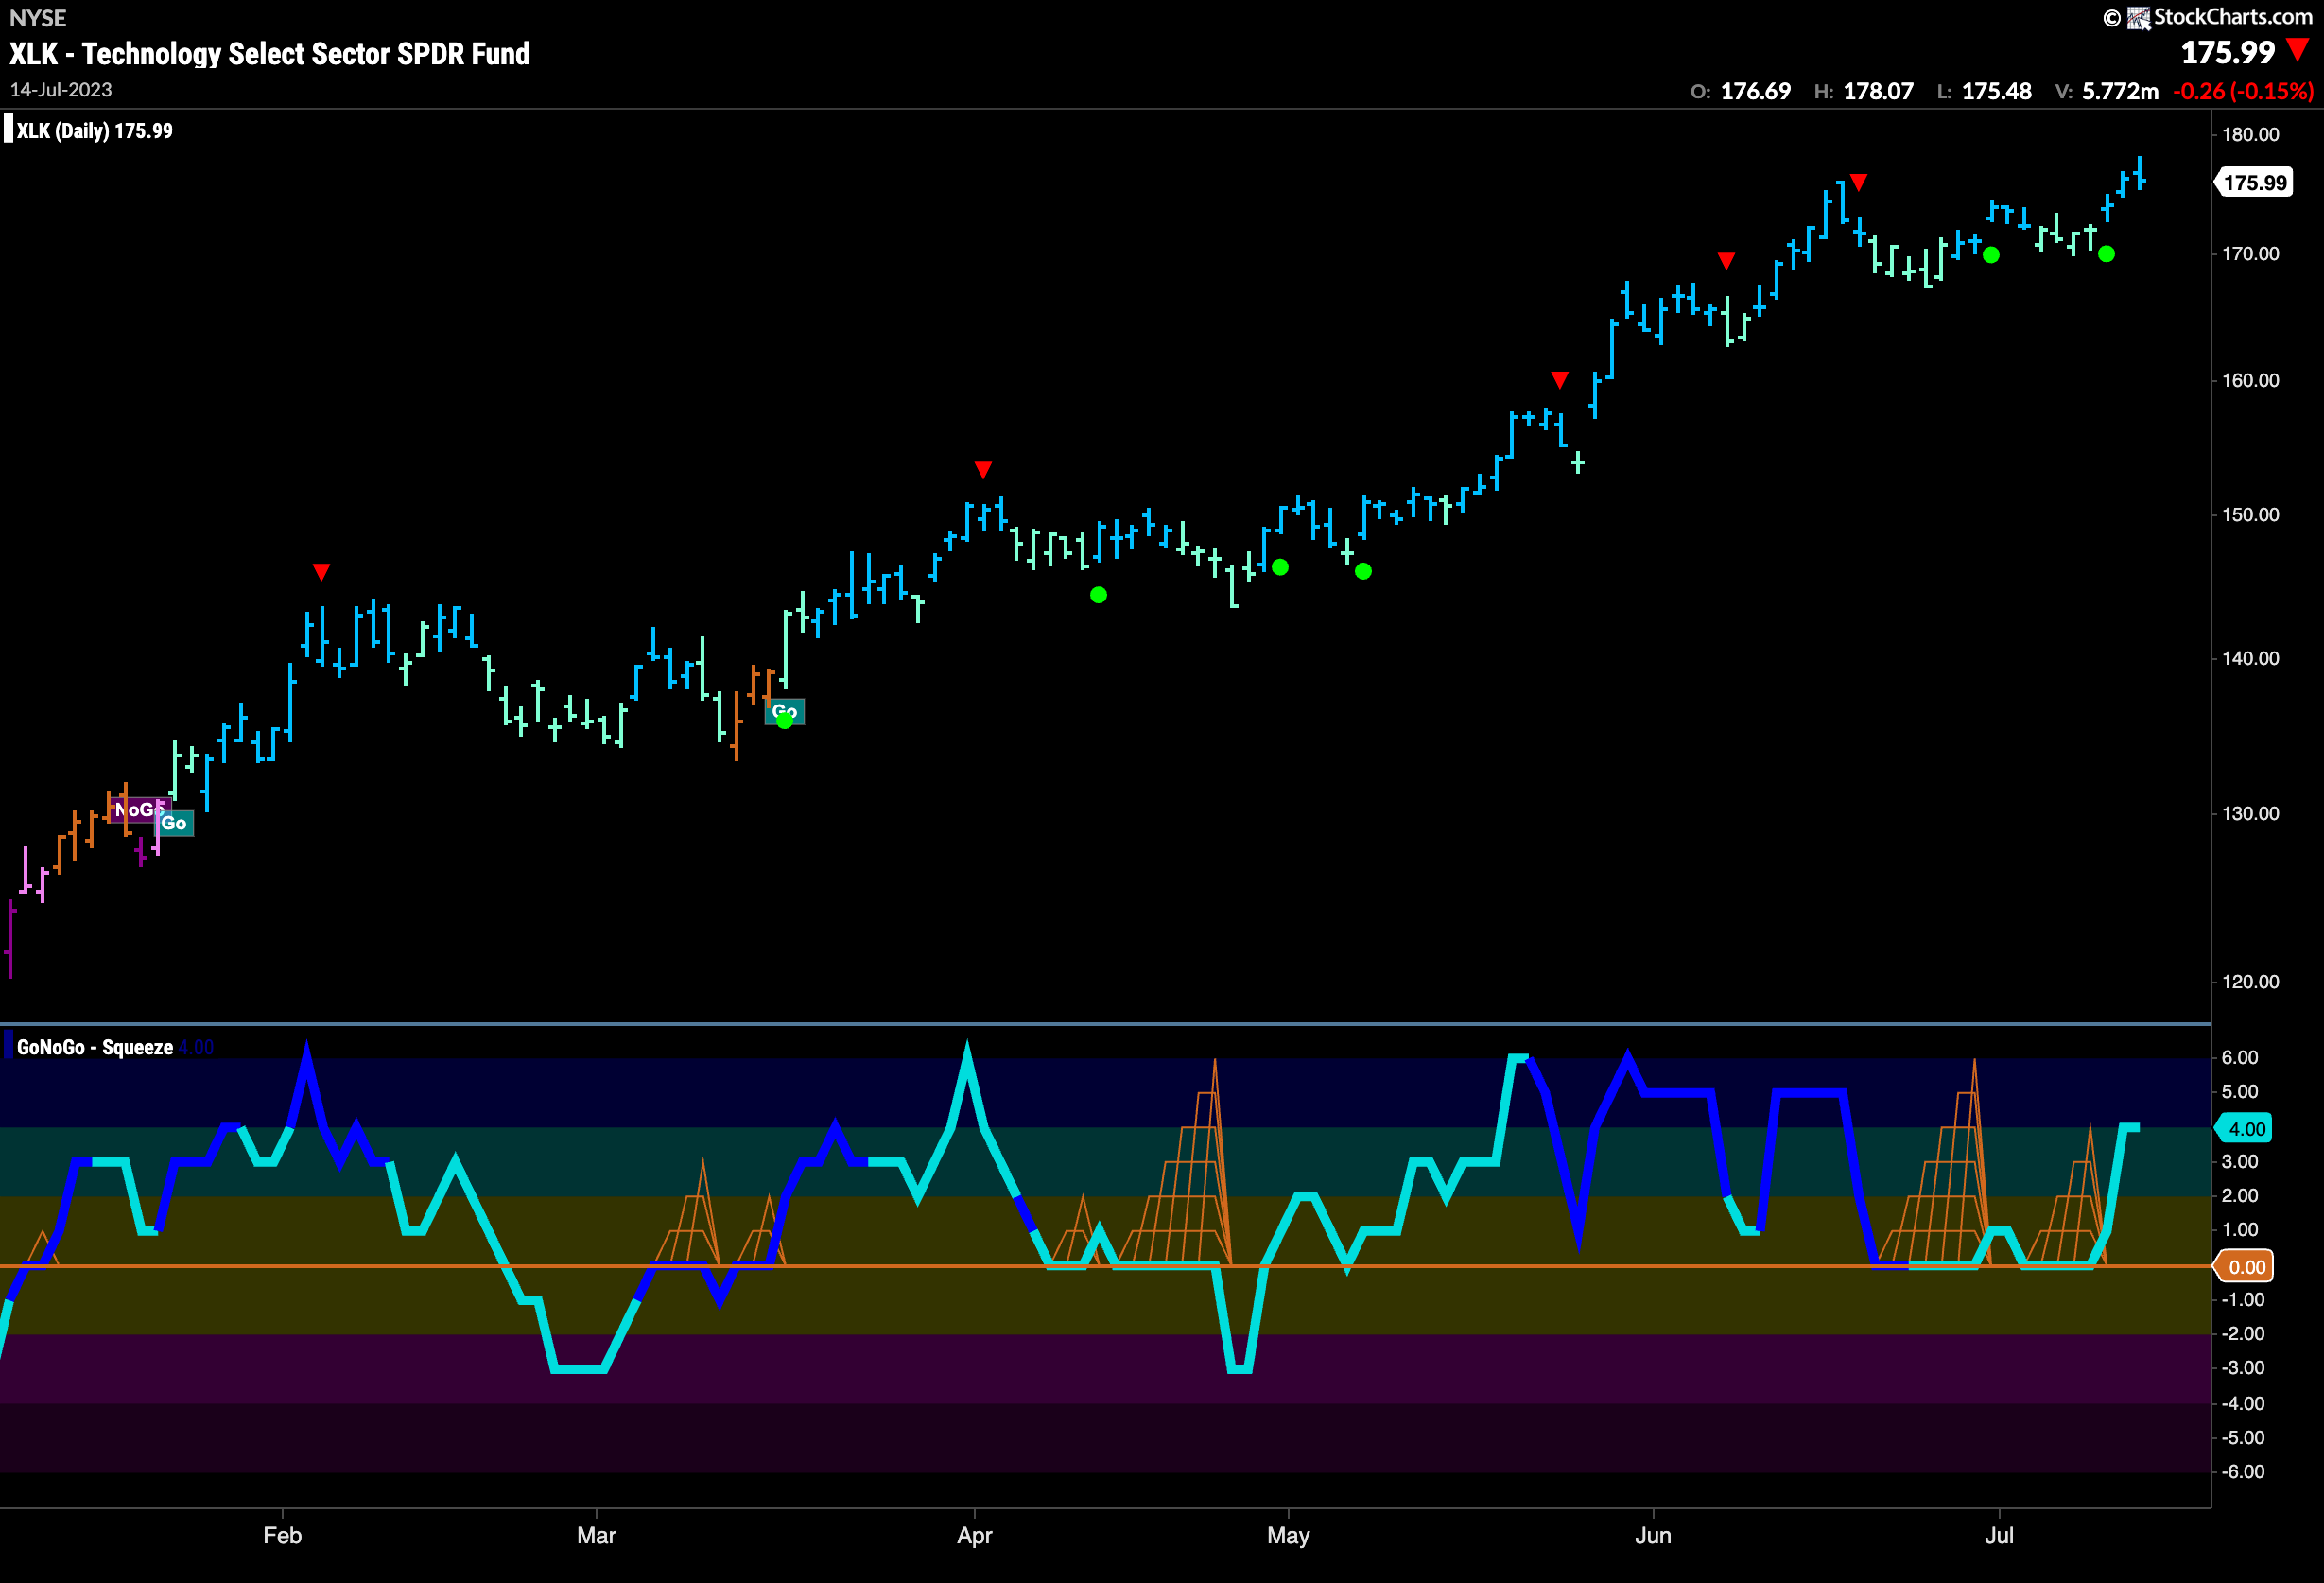This screenshot has width=2324, height=1583.
Task: Click the open value 176.69
Action: click(x=1755, y=91)
